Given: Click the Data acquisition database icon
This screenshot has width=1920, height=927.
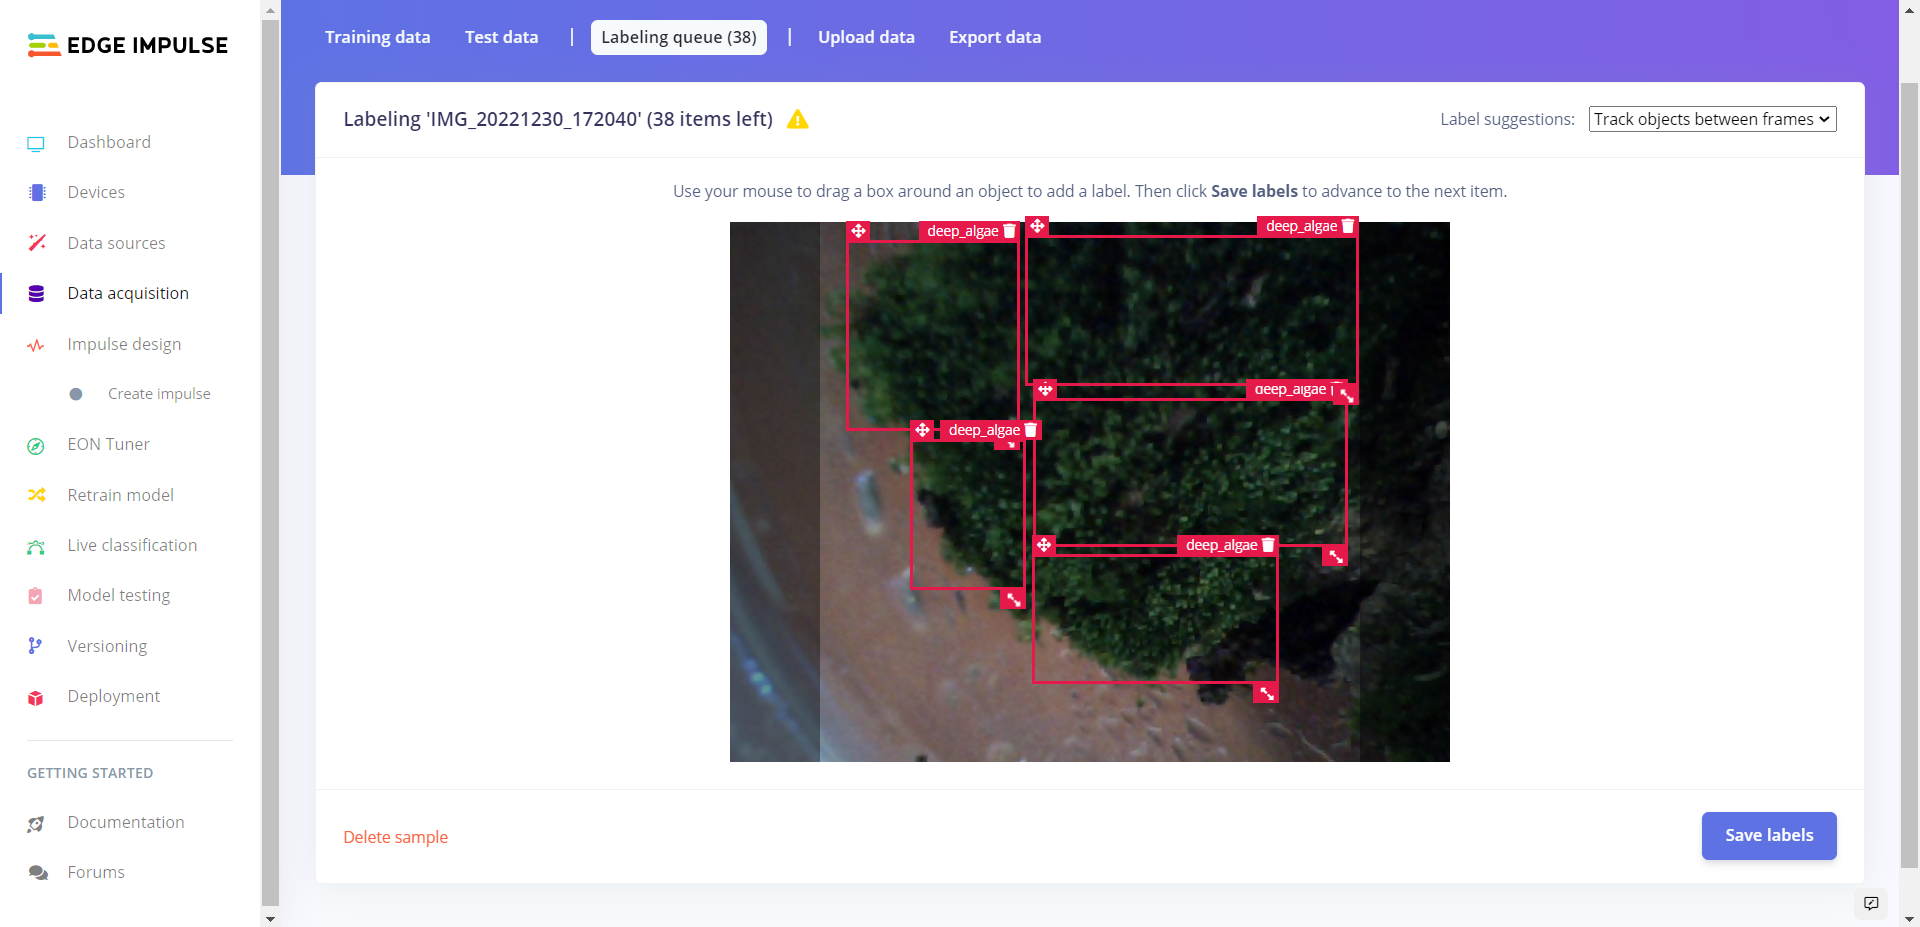Looking at the screenshot, I should tap(37, 293).
